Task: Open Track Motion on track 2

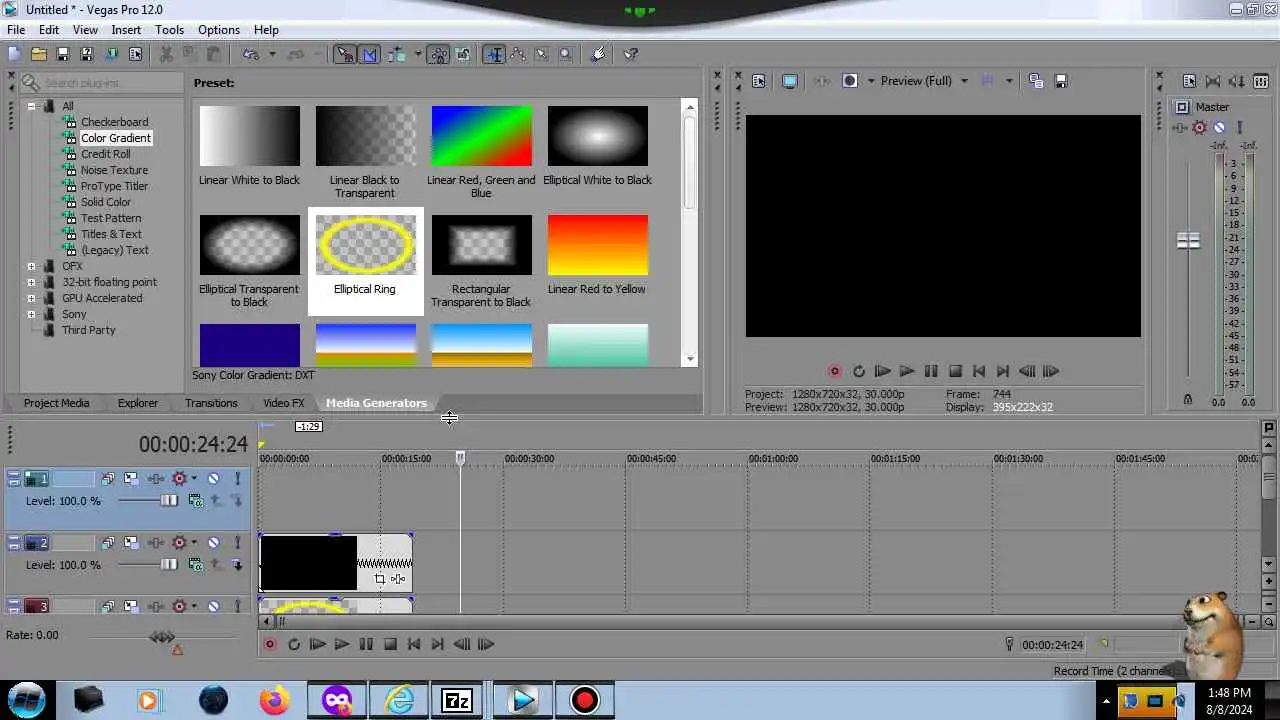Action: (132, 543)
